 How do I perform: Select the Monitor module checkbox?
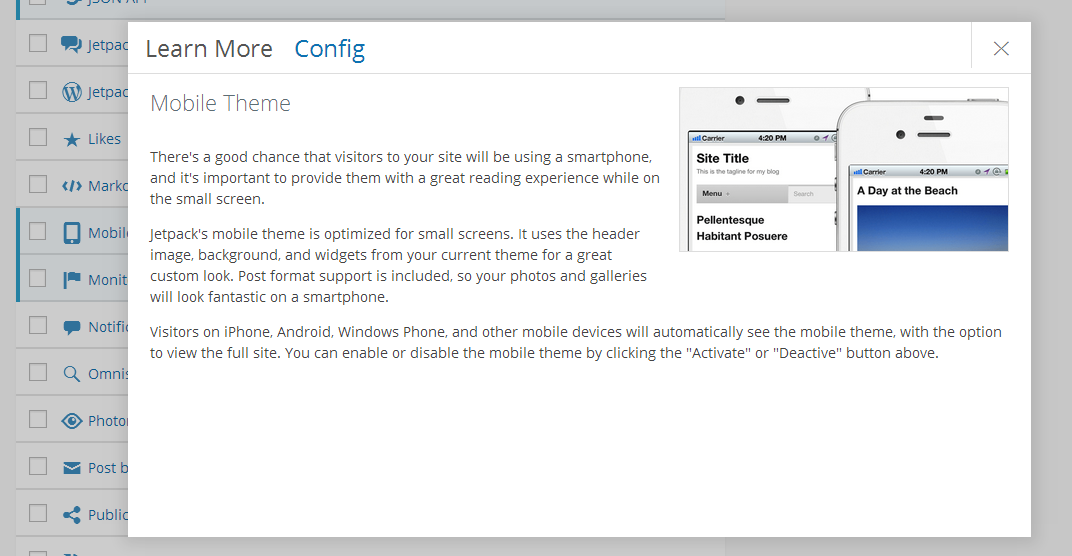point(38,278)
